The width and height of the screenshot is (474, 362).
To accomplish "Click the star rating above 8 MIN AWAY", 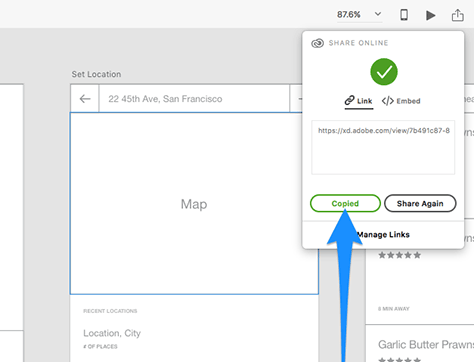I will (x=399, y=255).
